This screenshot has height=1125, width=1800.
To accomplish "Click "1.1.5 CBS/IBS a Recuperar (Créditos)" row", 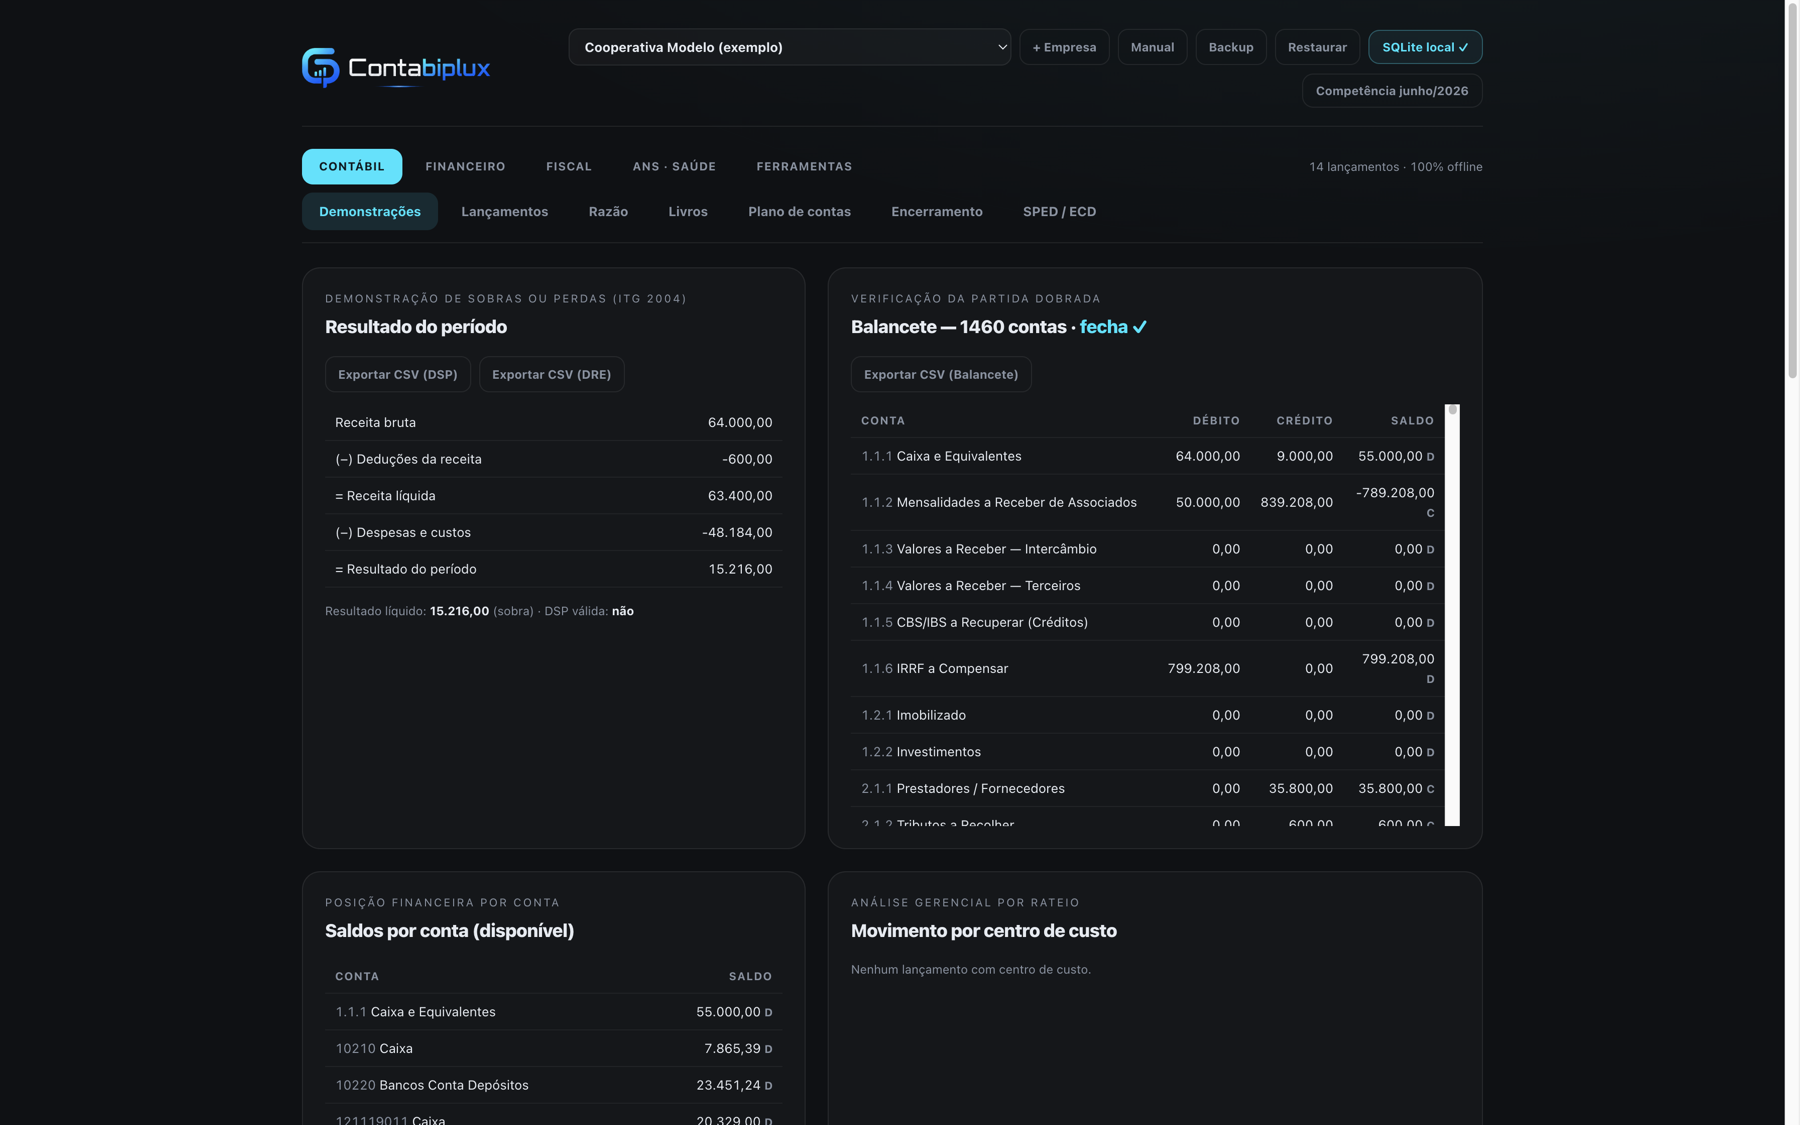I will pyautogui.click(x=1148, y=622).
